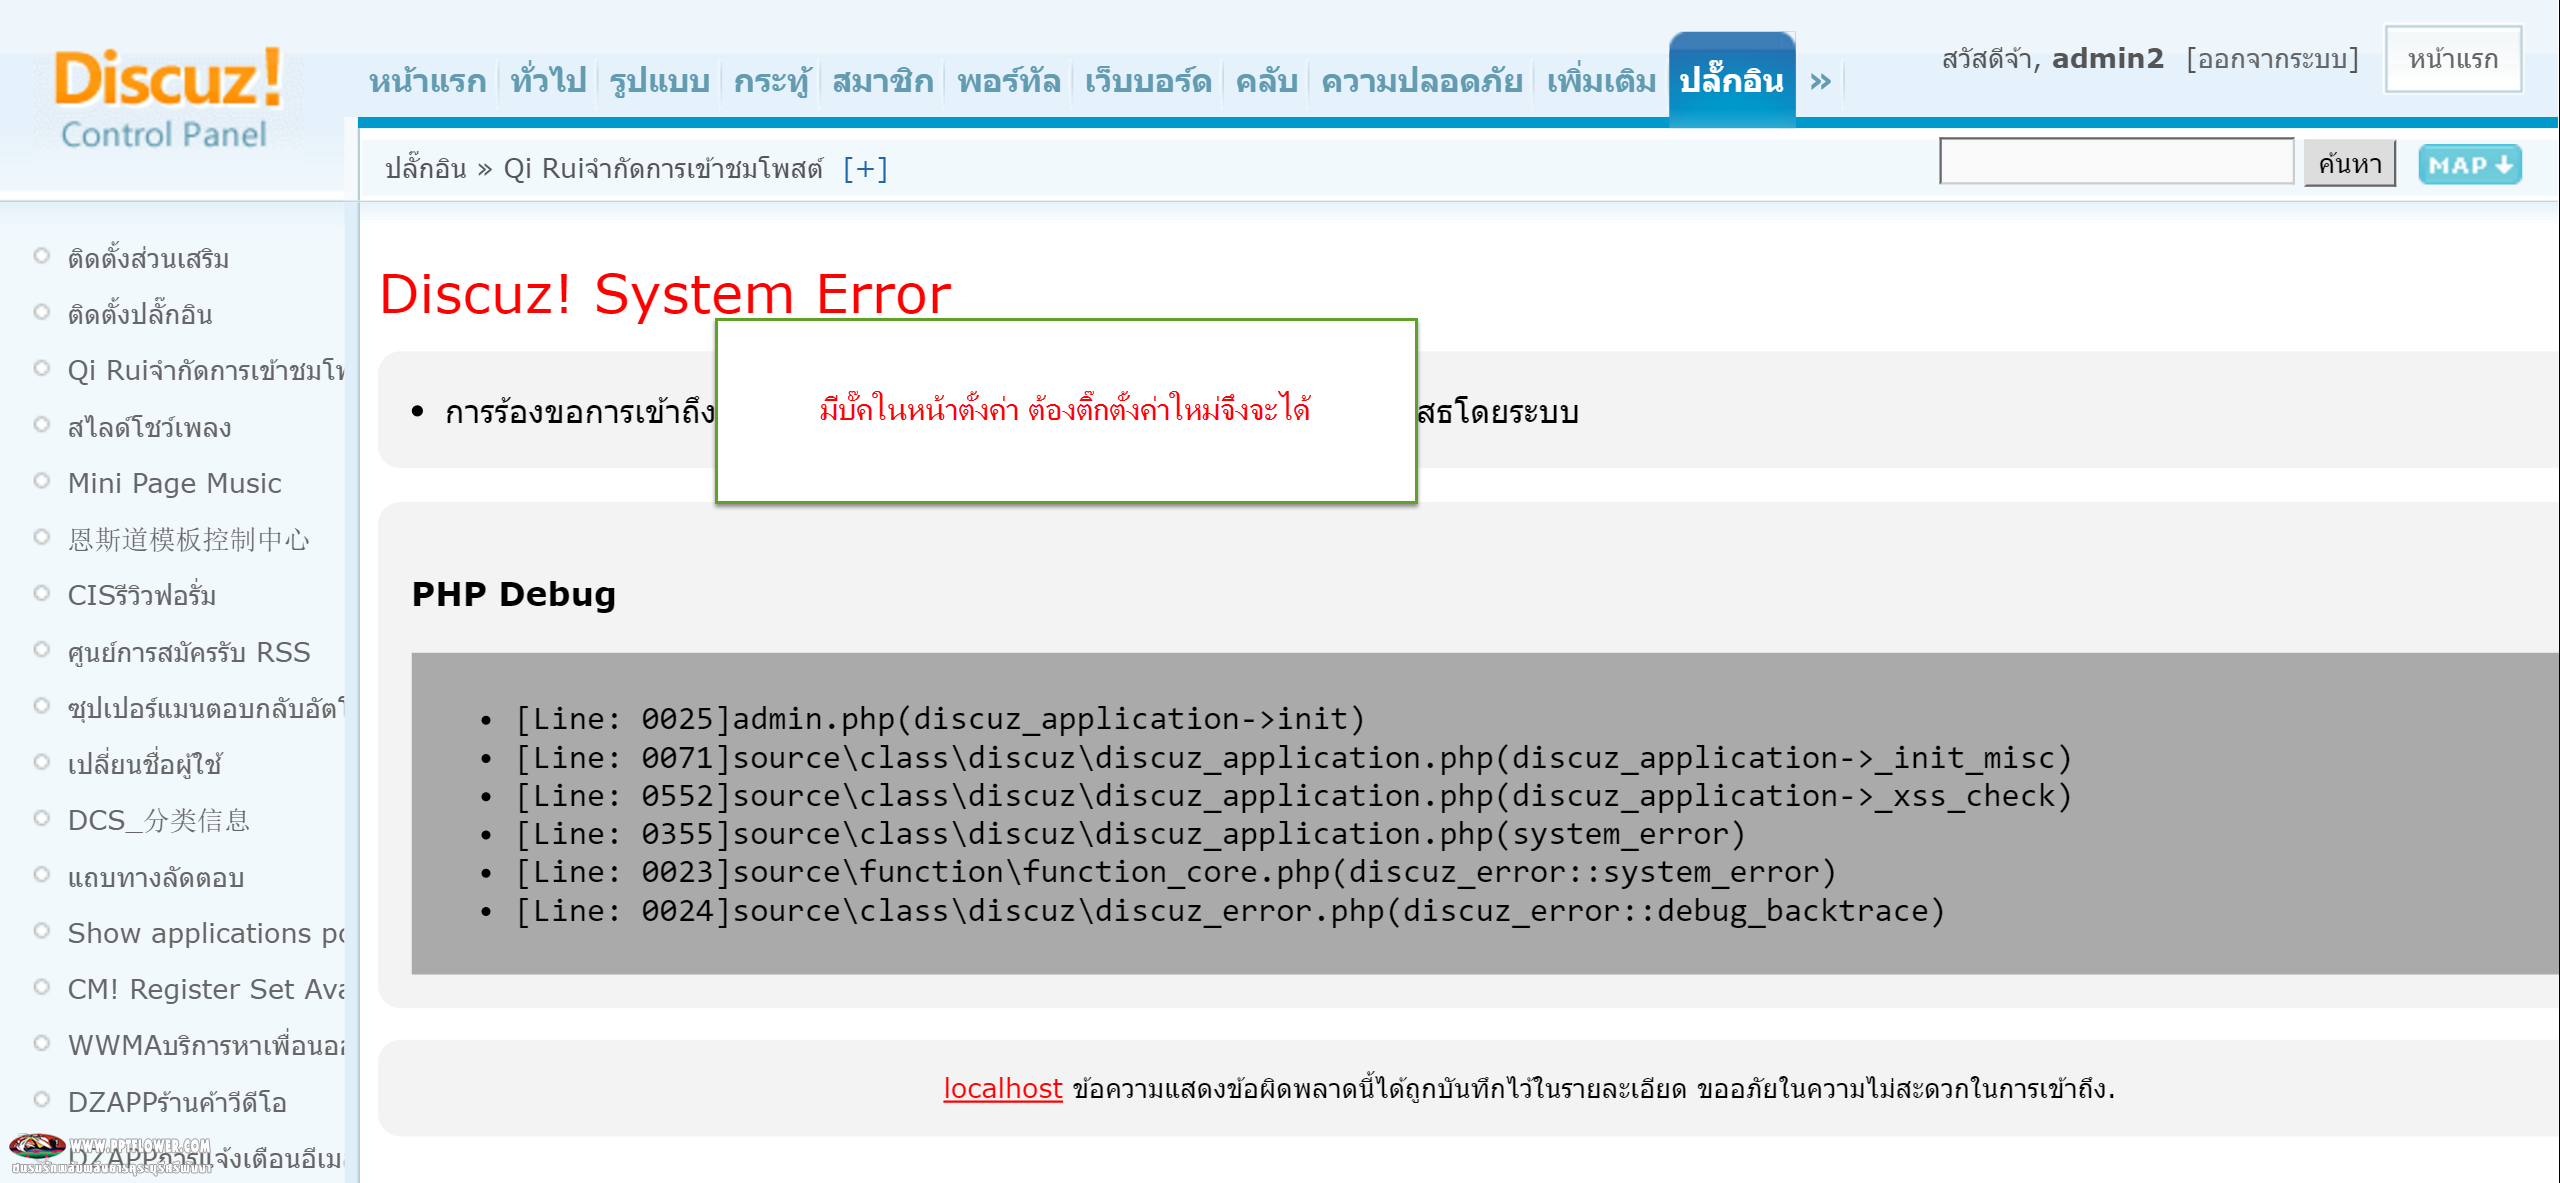
Task: Expand more tabs with the » arrow
Action: coord(1820,81)
